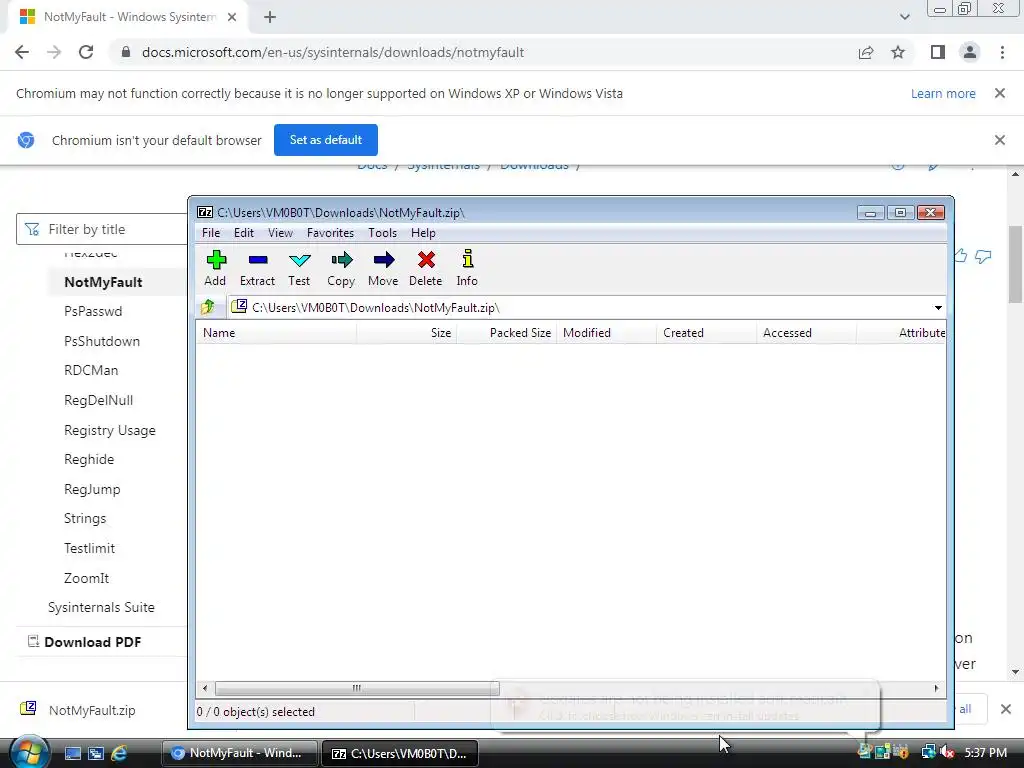Open RDCMan in the sidebar

click(x=91, y=370)
